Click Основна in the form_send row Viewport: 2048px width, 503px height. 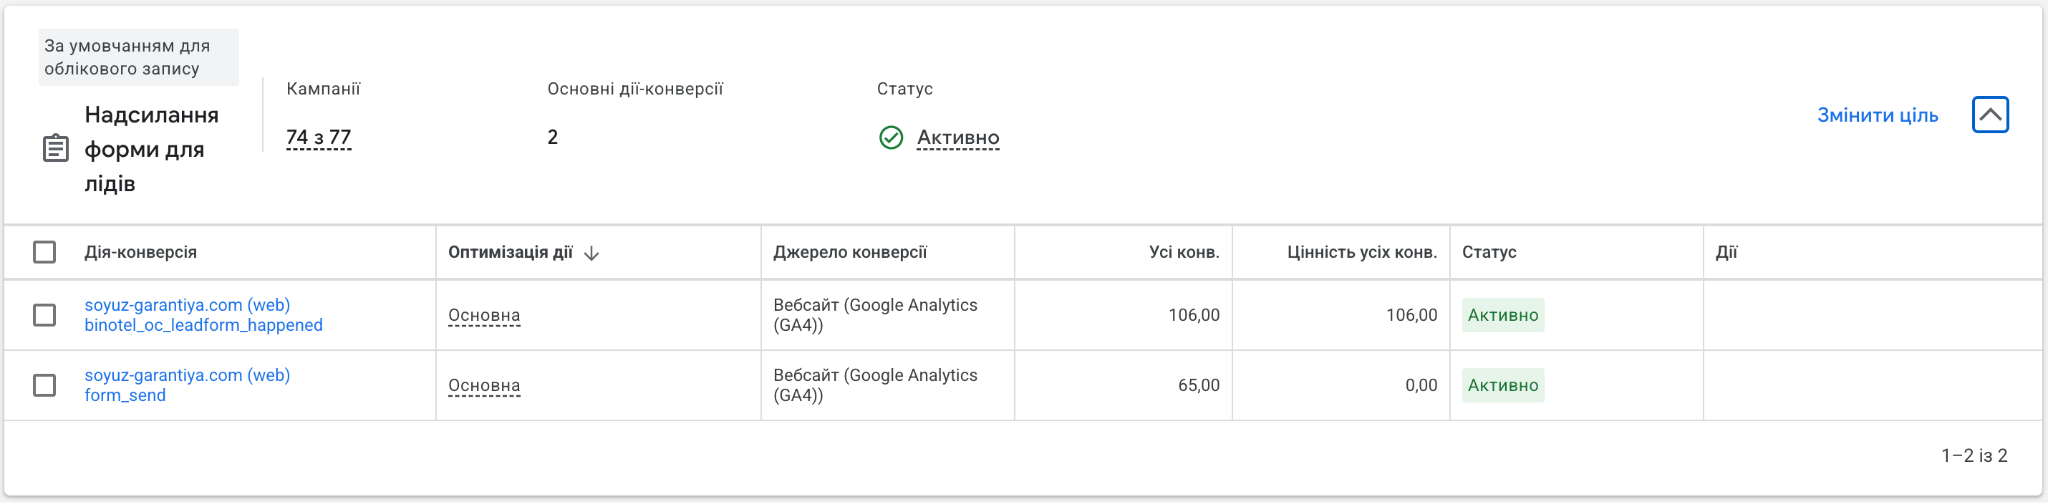point(484,385)
